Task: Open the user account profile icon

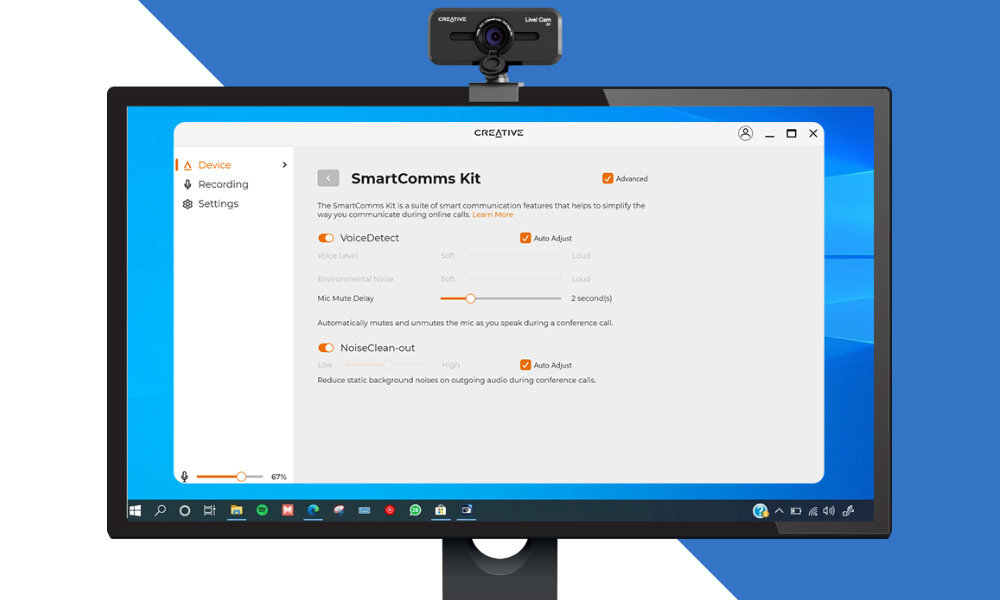Action: tap(746, 133)
